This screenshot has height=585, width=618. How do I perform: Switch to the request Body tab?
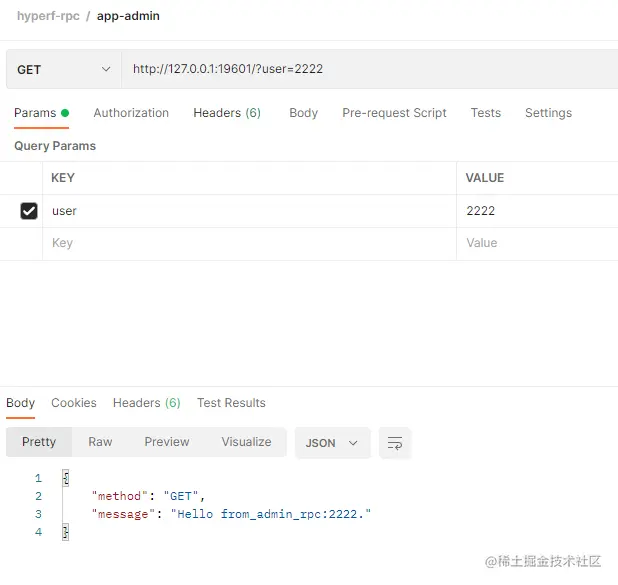[303, 113]
